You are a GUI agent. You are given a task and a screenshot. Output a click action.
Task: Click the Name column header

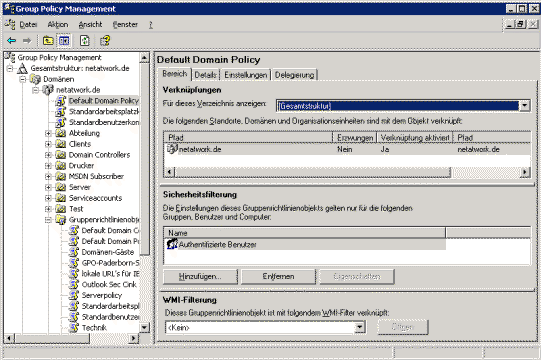coord(305,233)
